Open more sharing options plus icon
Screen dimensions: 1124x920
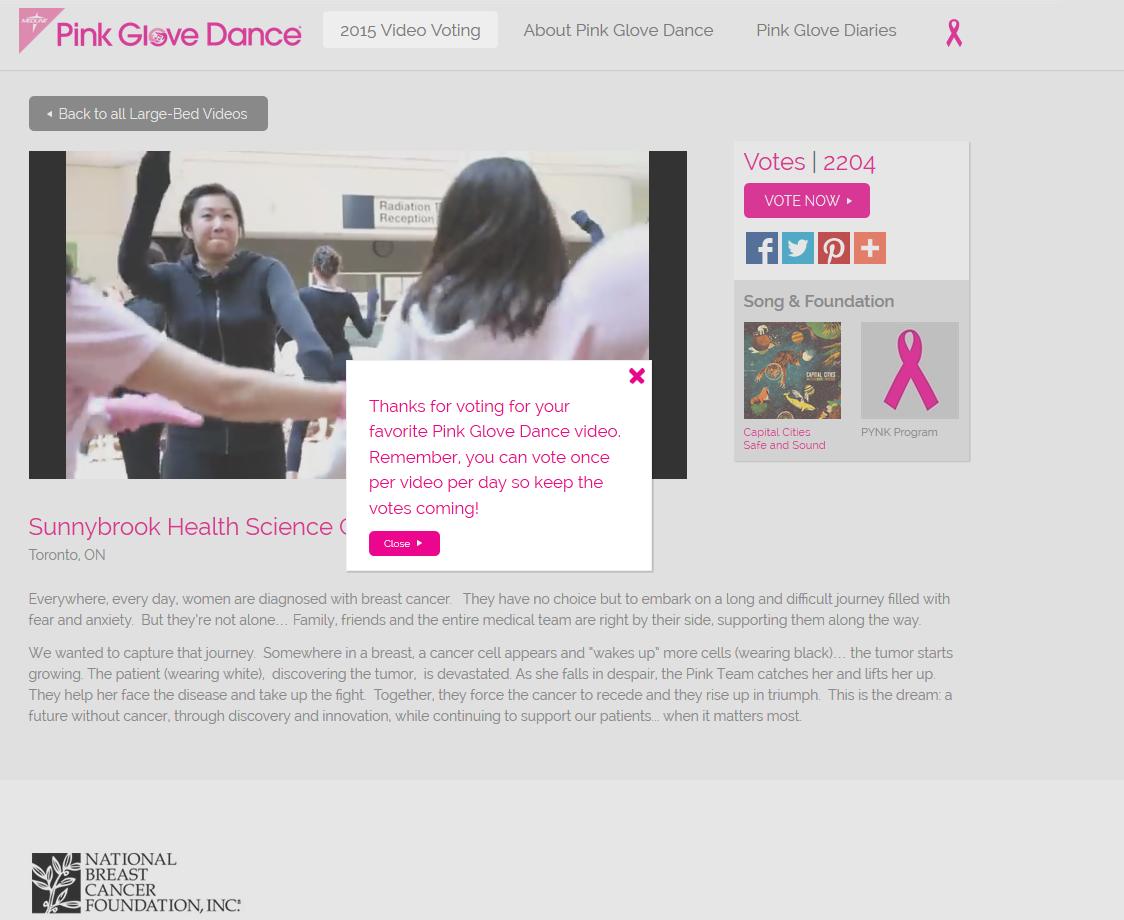870,248
